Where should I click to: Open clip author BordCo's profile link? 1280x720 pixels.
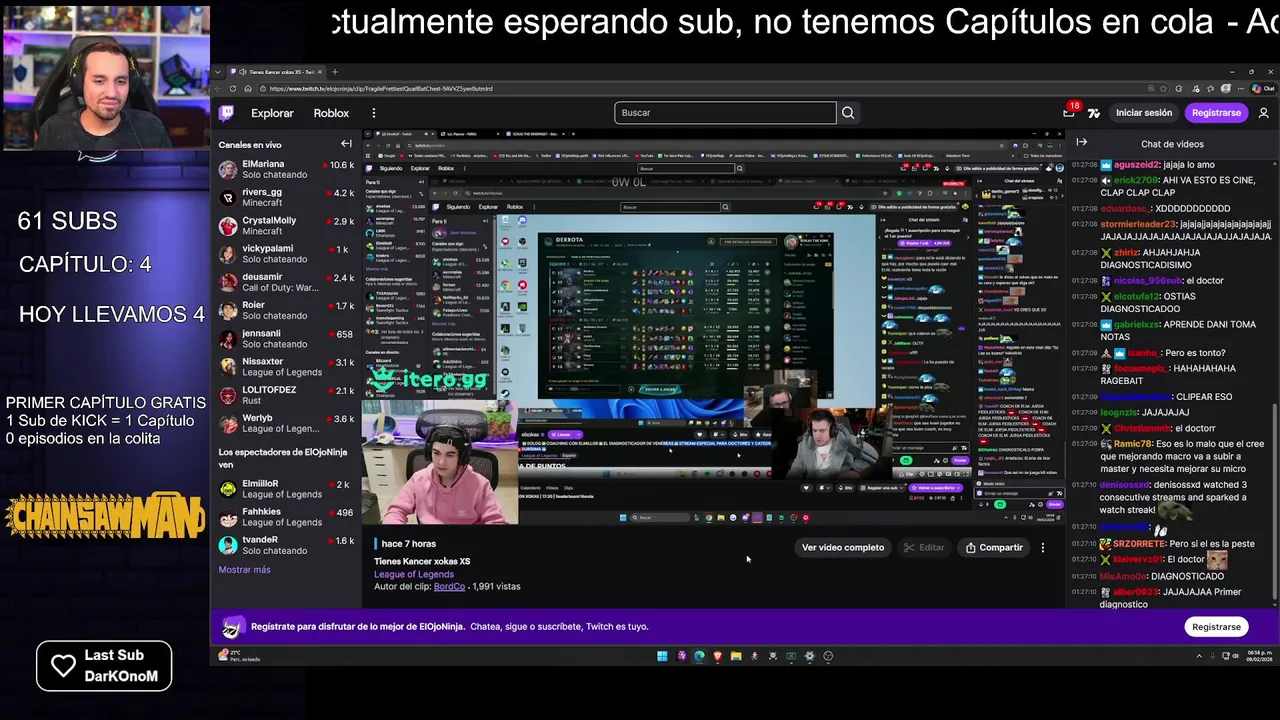coord(449,586)
